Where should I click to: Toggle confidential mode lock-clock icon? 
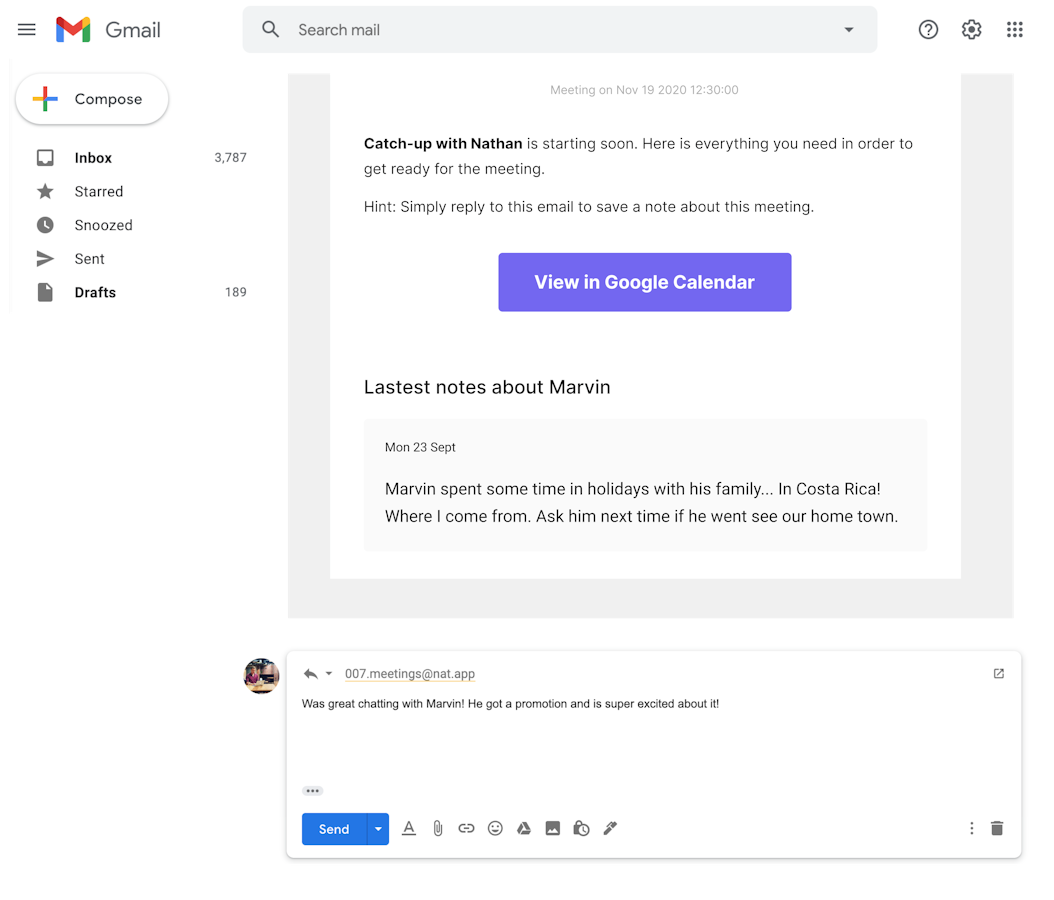click(x=581, y=828)
